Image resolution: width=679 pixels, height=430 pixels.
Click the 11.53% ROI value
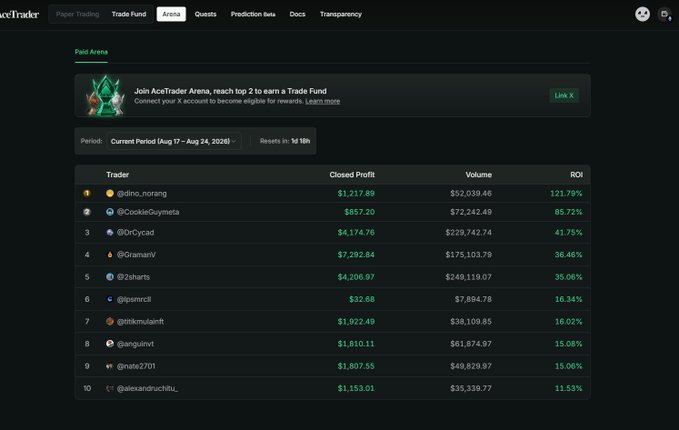click(569, 388)
